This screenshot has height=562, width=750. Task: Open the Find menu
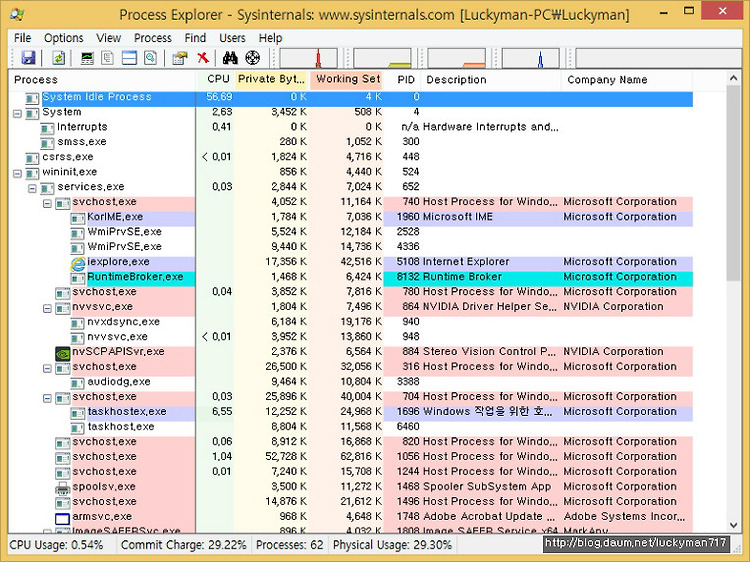tap(195, 38)
